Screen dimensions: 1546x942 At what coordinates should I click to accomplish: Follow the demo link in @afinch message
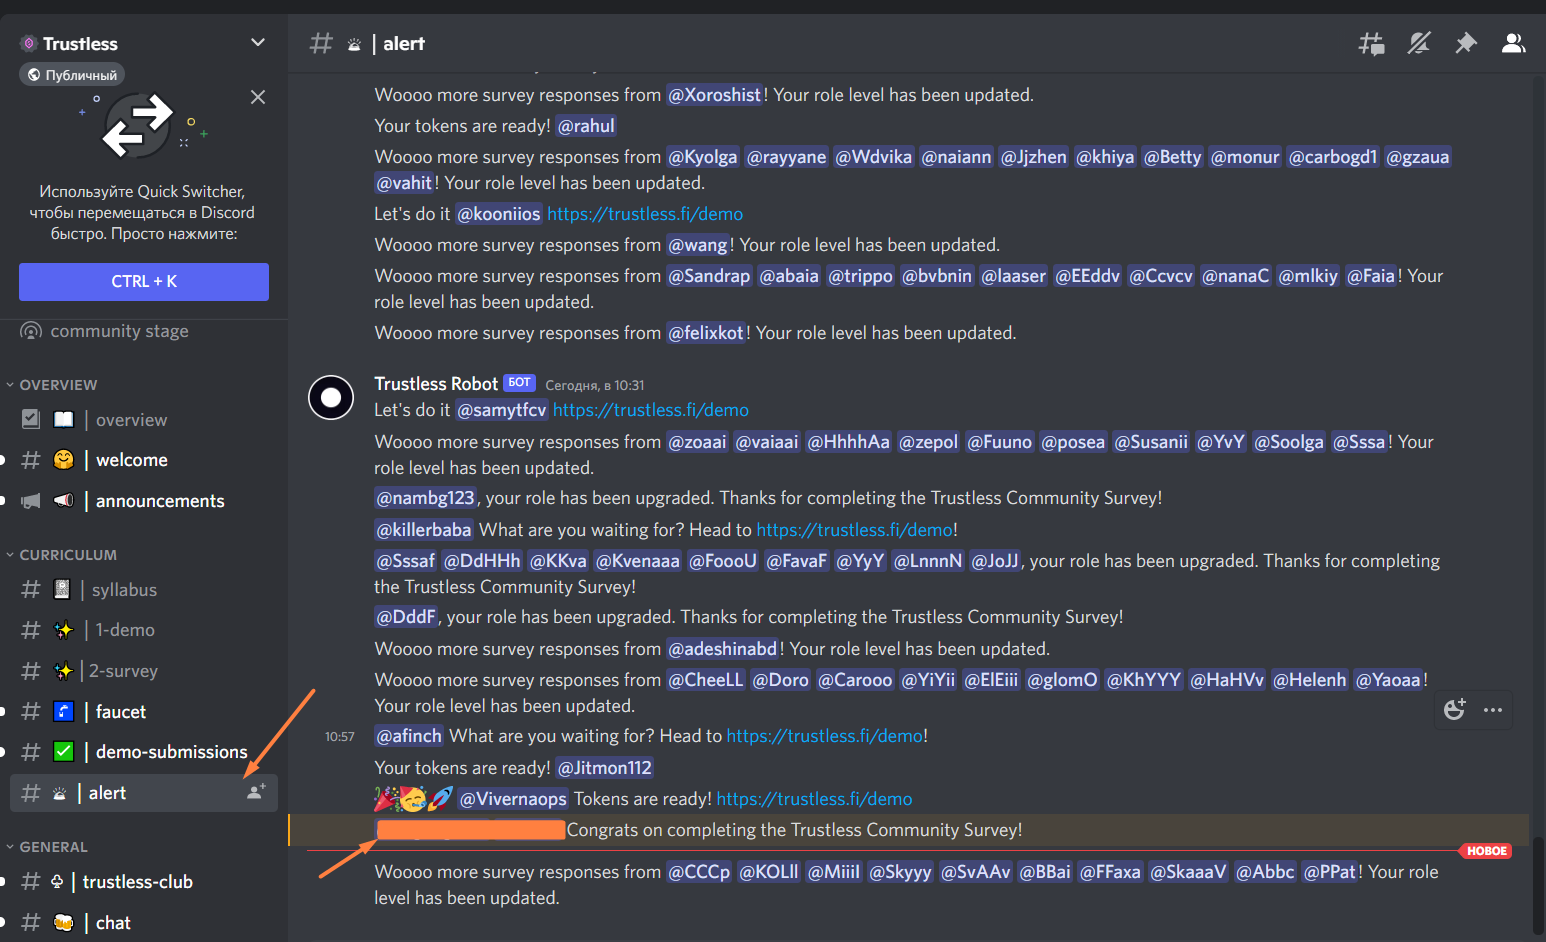[x=825, y=736]
